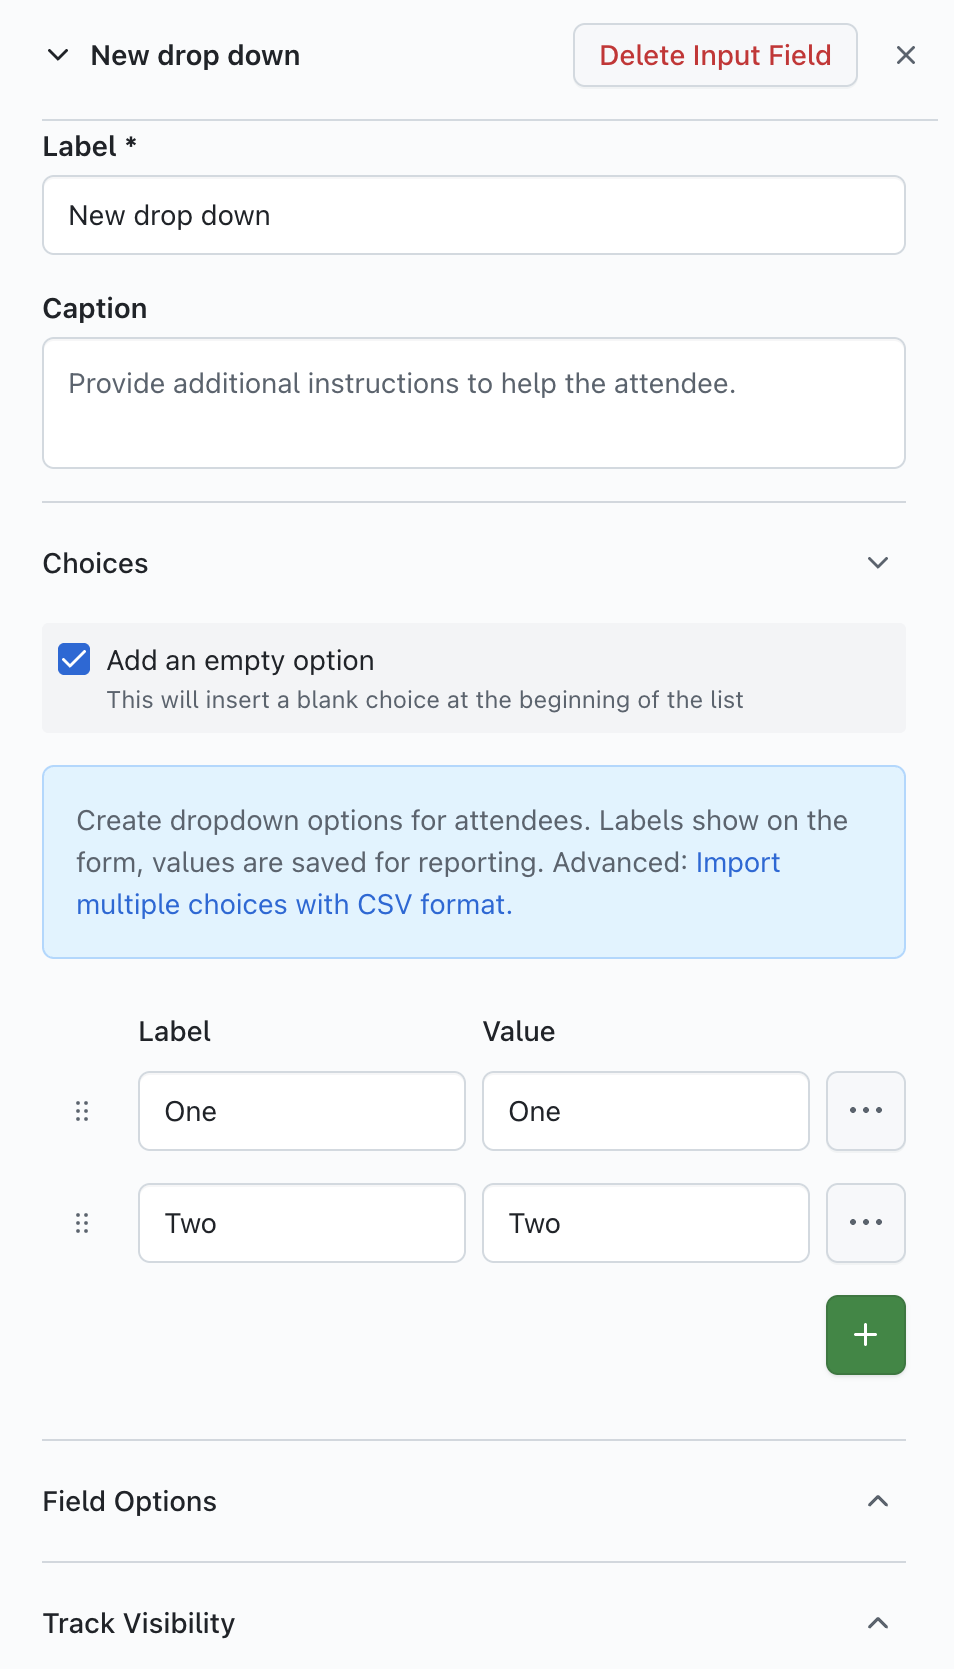Image resolution: width=954 pixels, height=1669 pixels.
Task: Expand the Track Visibility section
Action: (x=877, y=1623)
